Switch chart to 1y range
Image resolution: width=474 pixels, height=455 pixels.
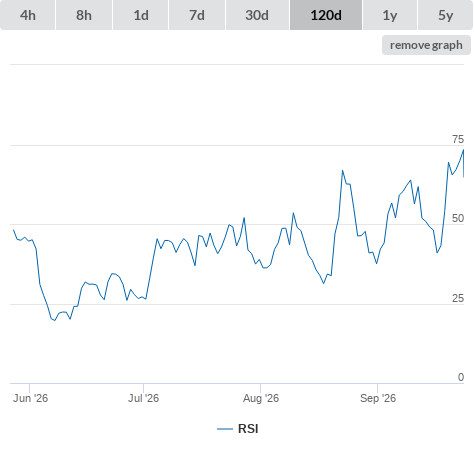click(390, 15)
